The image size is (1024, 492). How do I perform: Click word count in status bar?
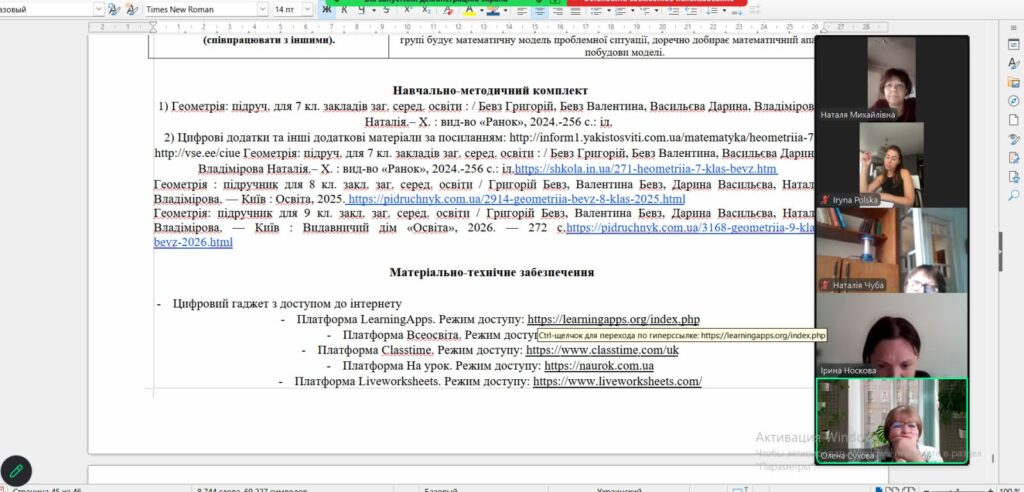click(x=252, y=489)
